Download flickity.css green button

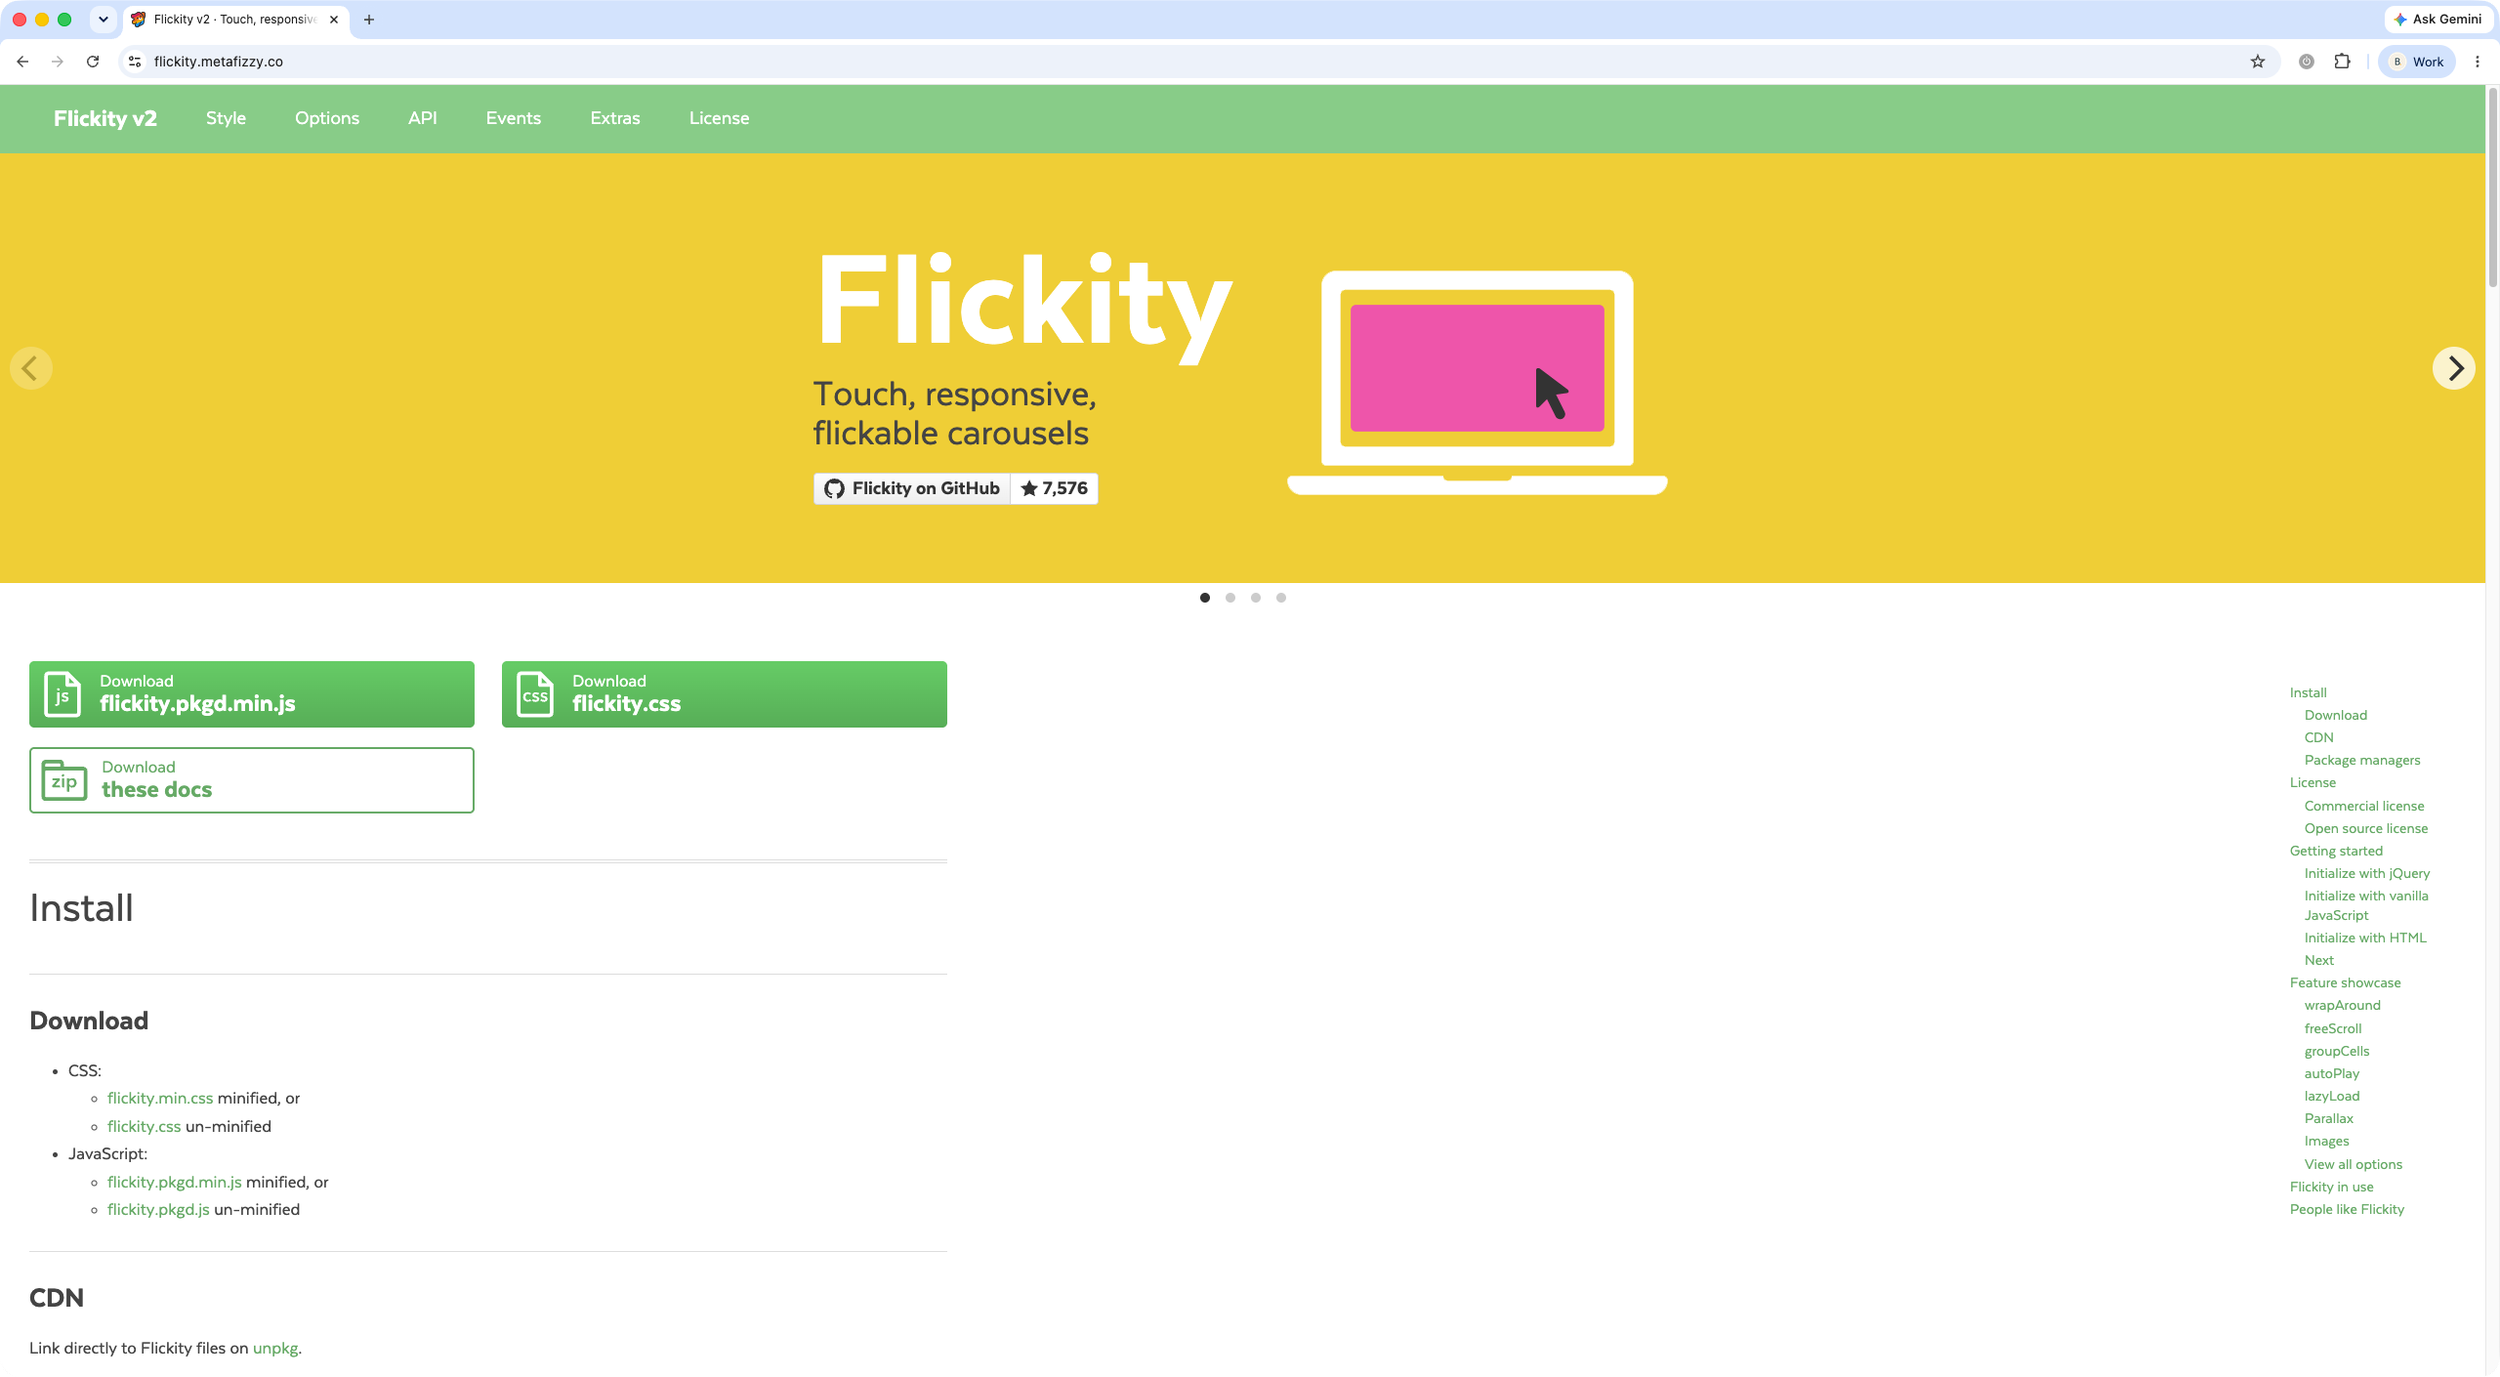pos(724,694)
